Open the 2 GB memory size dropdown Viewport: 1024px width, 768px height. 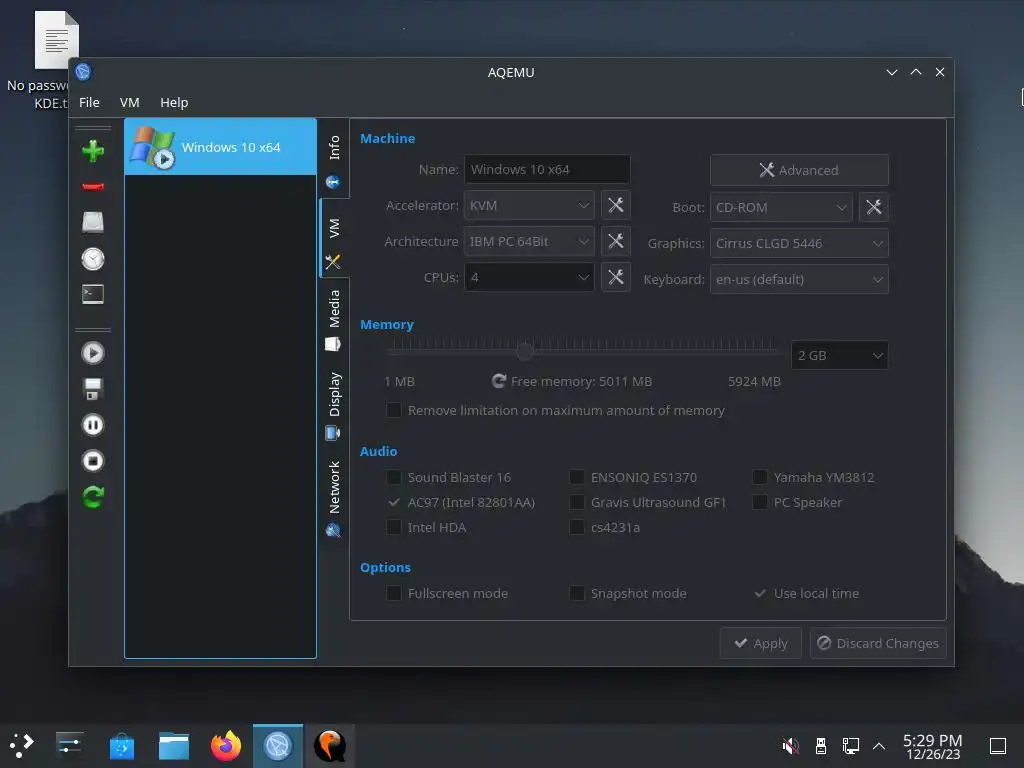[839, 355]
